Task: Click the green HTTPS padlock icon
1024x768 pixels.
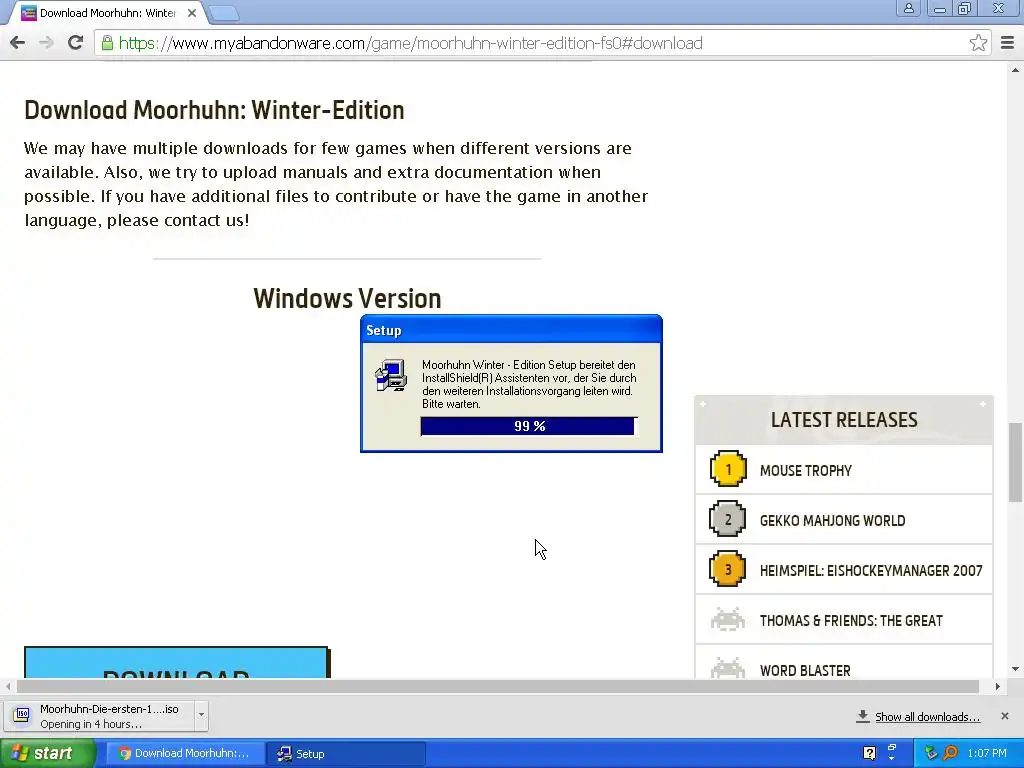Action: click(x=108, y=43)
